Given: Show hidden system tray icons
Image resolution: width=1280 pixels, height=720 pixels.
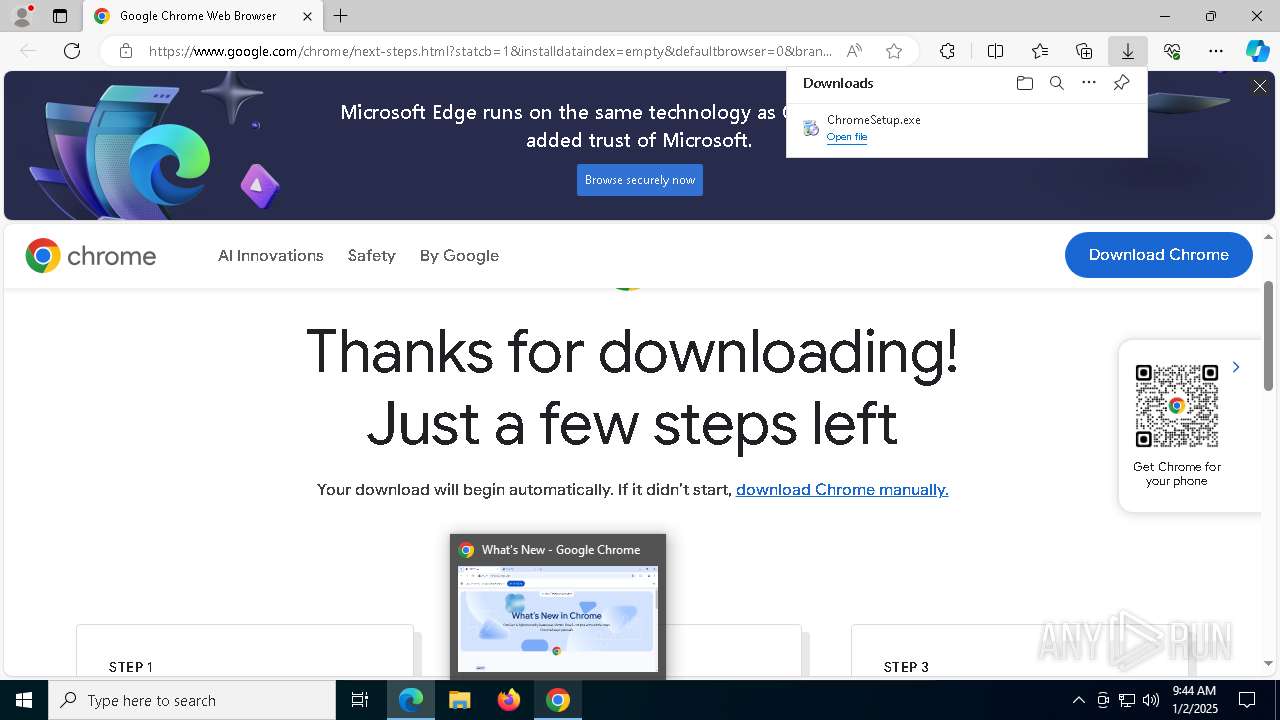Looking at the screenshot, I should (x=1078, y=700).
